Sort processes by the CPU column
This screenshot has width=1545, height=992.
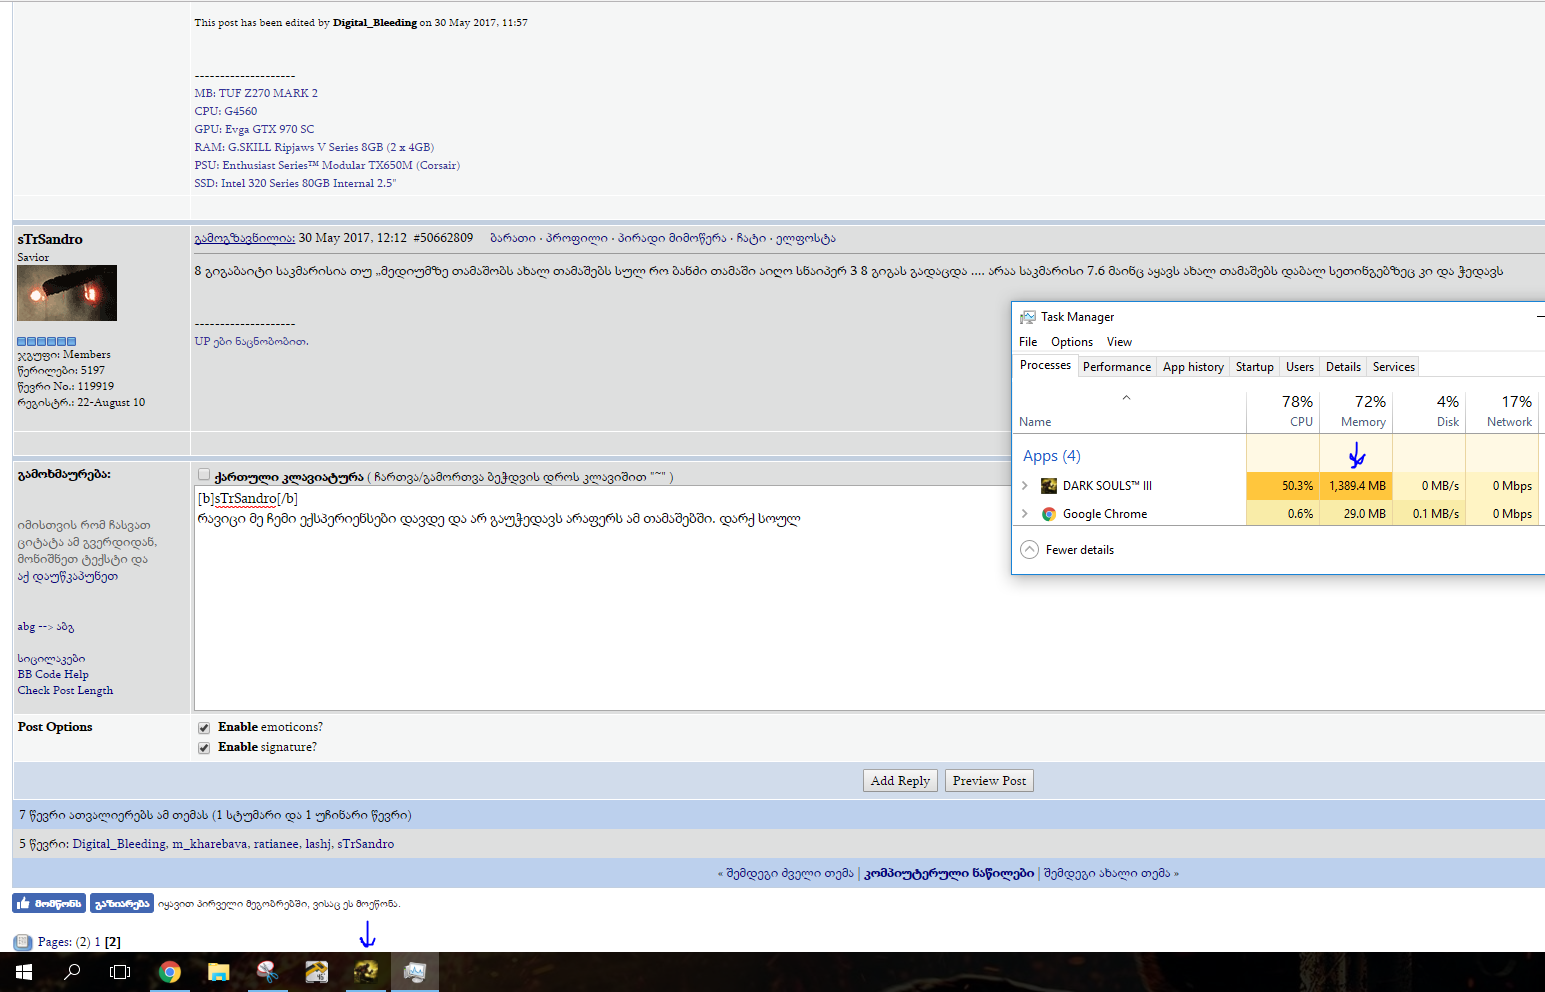(x=1284, y=410)
